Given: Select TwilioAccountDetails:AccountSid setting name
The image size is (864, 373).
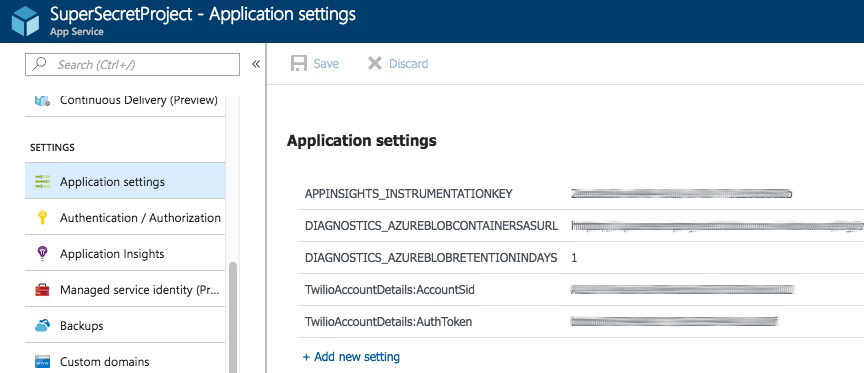Looking at the screenshot, I should coord(390,290).
